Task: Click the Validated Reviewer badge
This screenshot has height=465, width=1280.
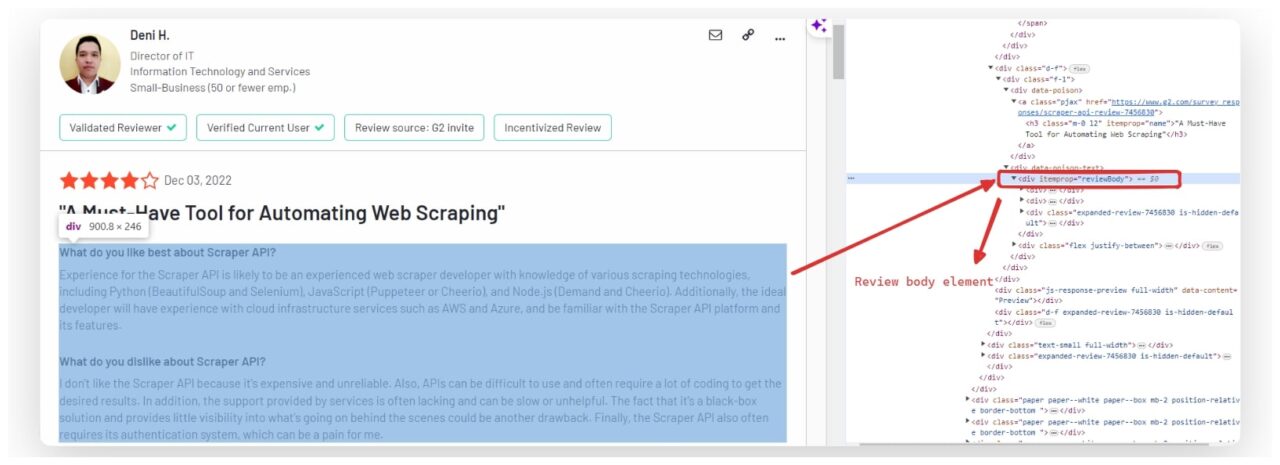Action: 124,128
